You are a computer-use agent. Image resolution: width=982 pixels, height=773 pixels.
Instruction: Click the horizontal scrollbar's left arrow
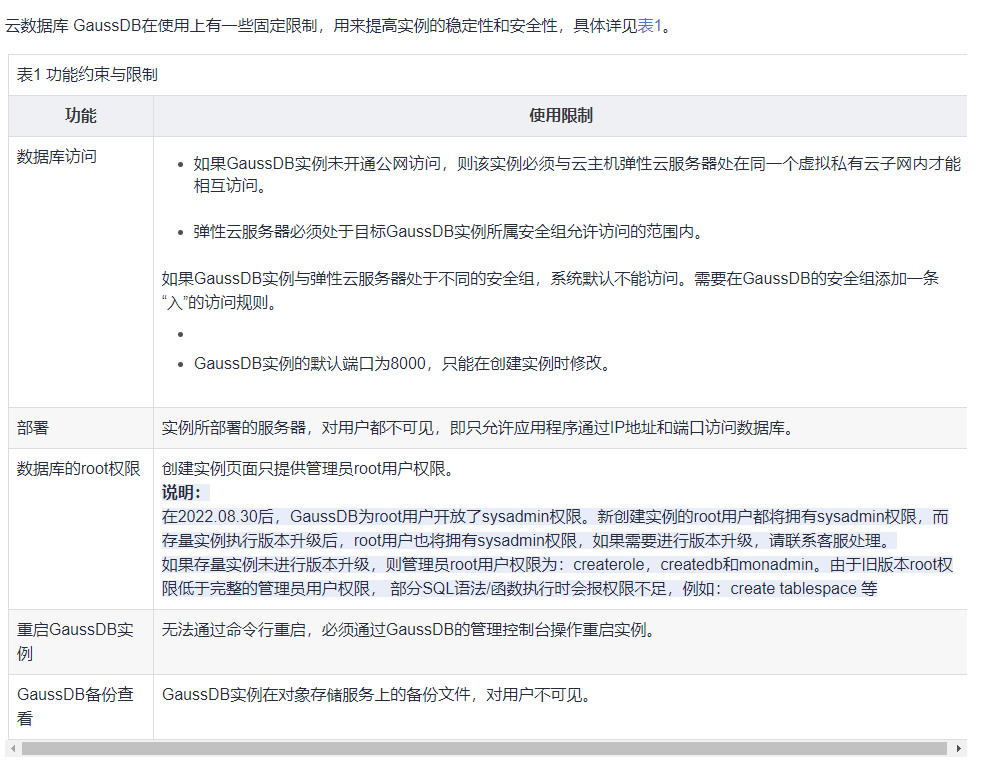point(13,749)
